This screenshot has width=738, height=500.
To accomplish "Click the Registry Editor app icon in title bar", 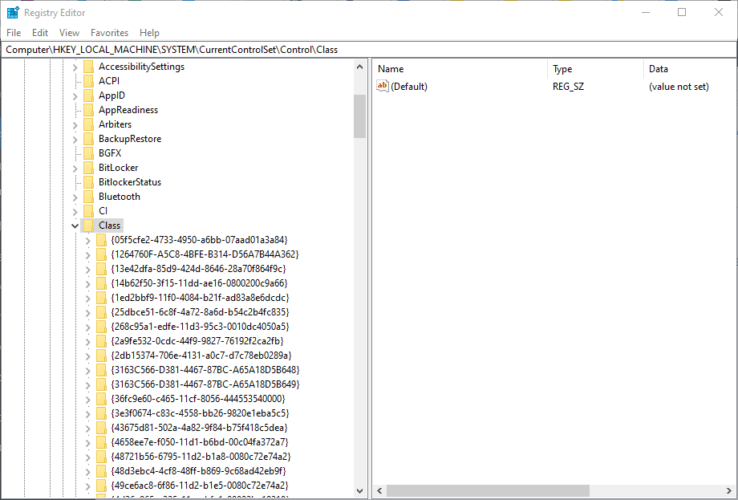I will point(13,13).
